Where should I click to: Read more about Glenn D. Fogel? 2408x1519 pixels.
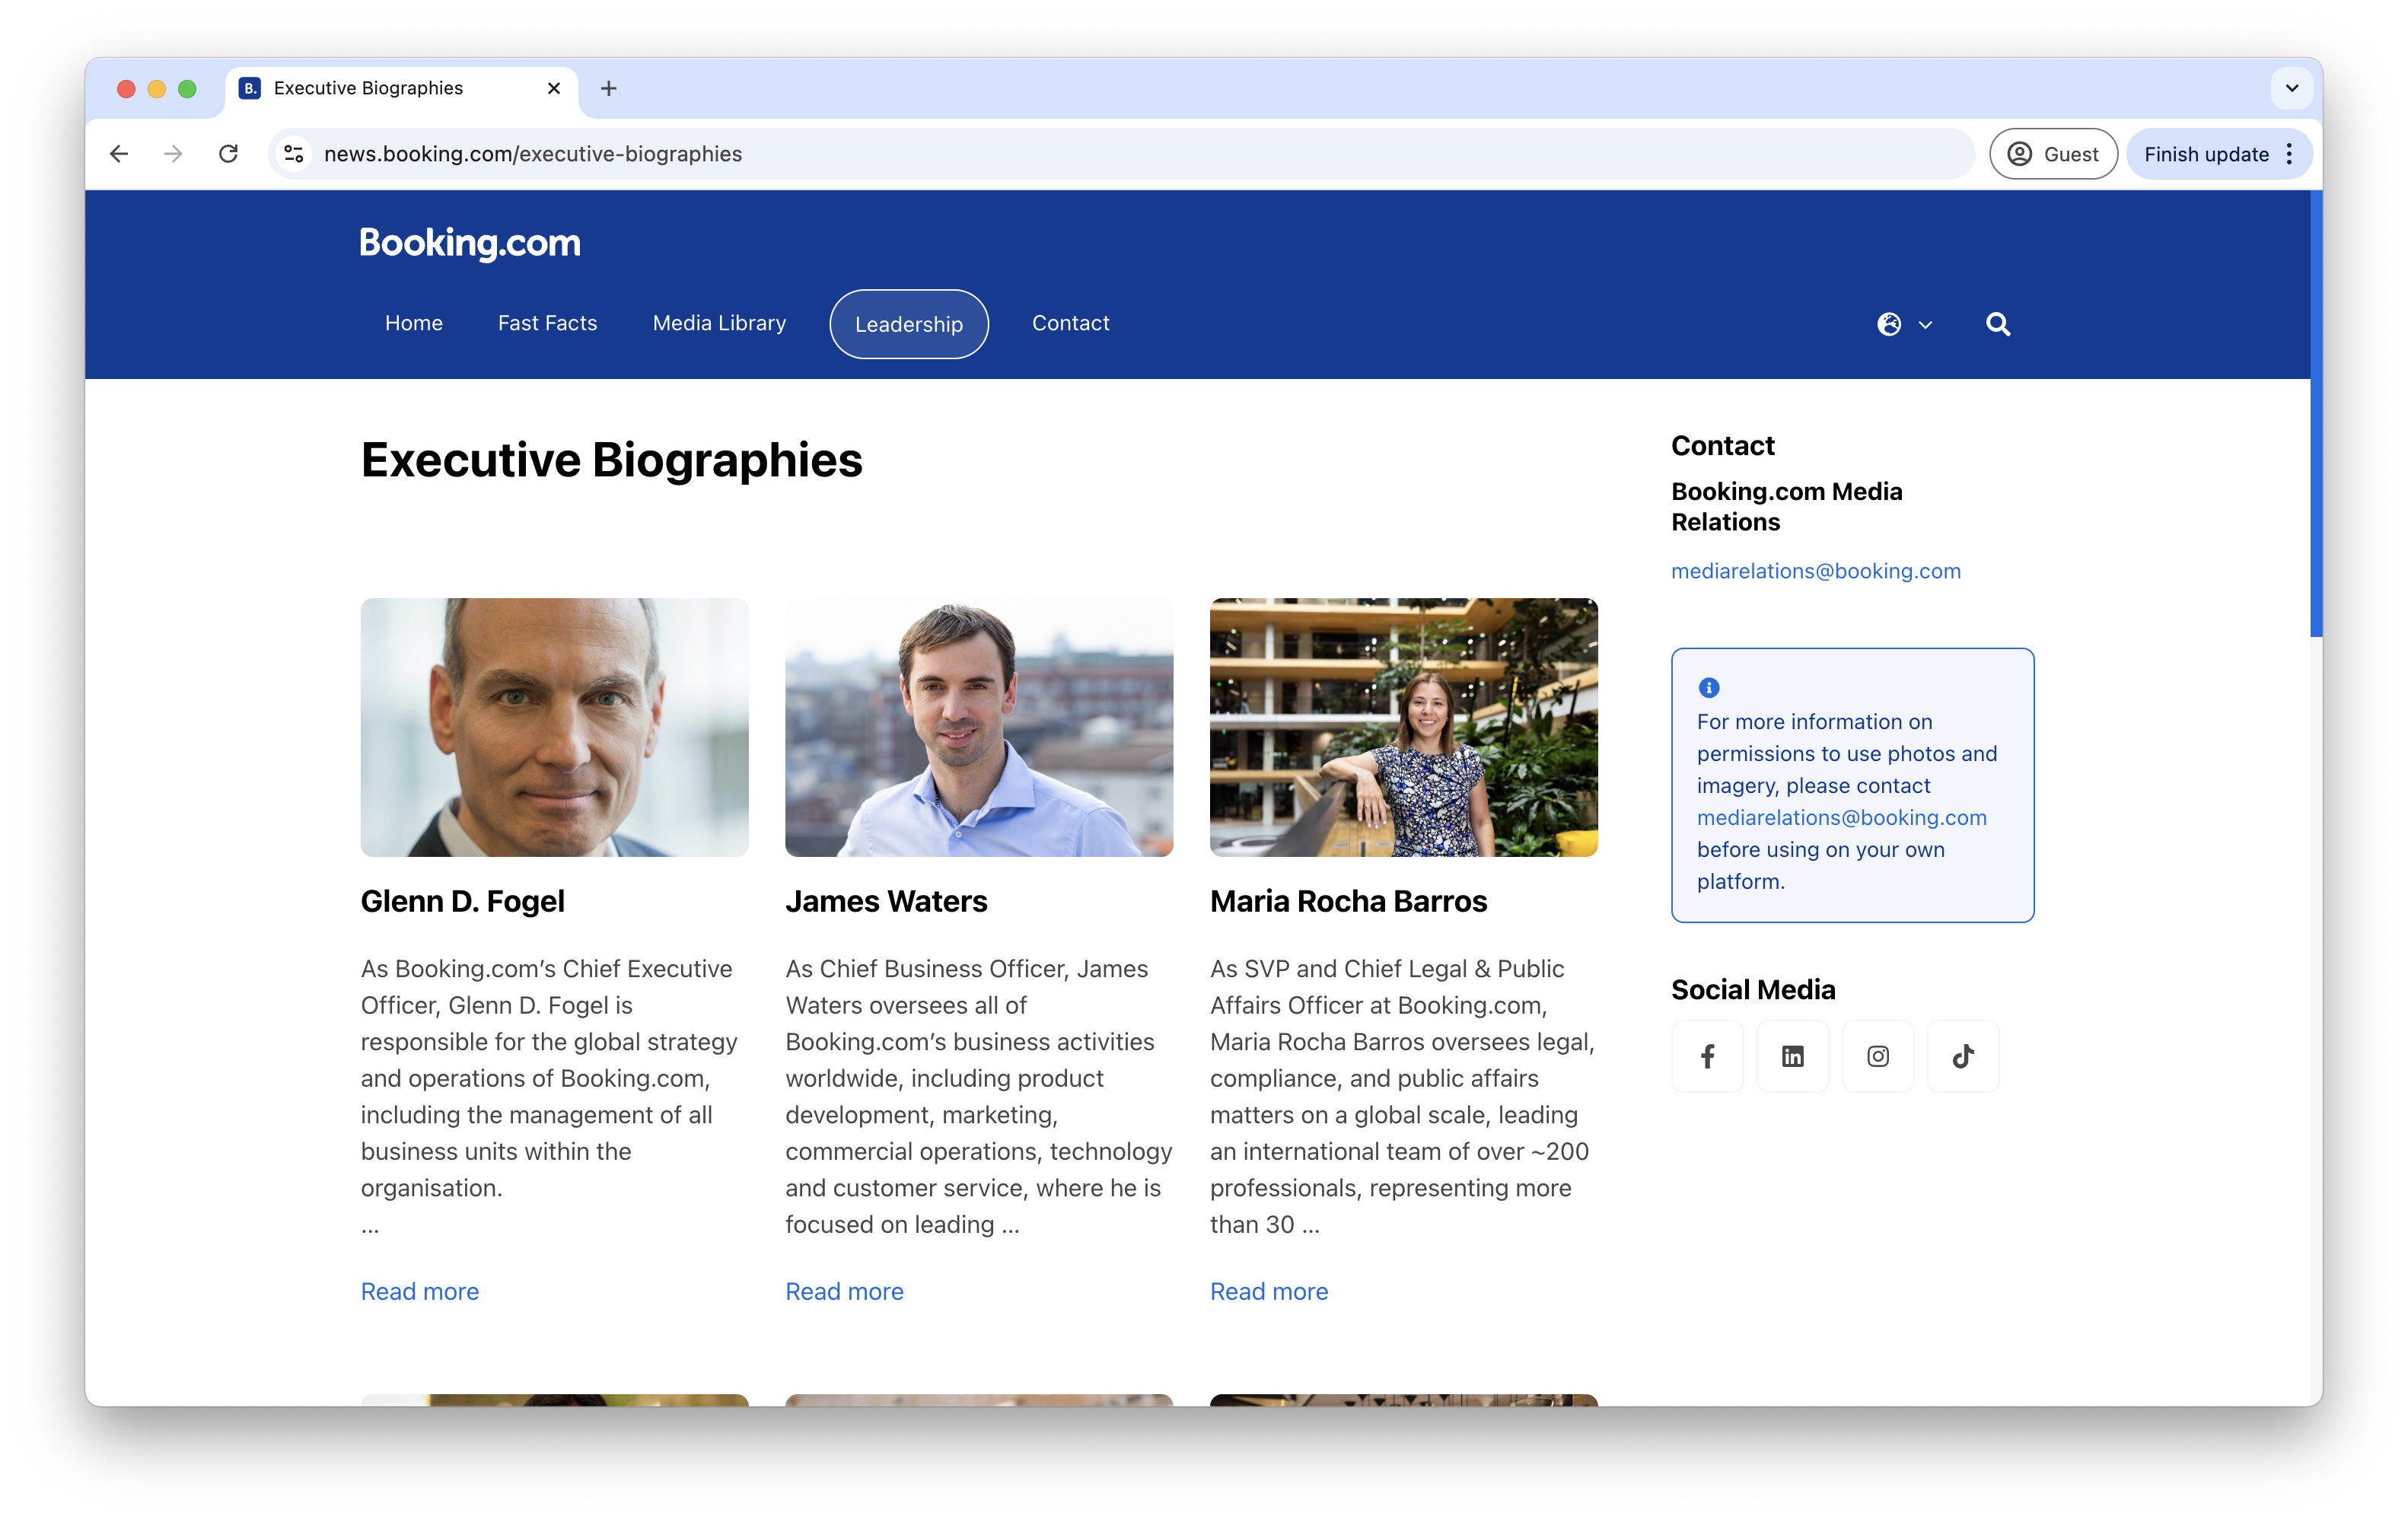pyautogui.click(x=420, y=1291)
